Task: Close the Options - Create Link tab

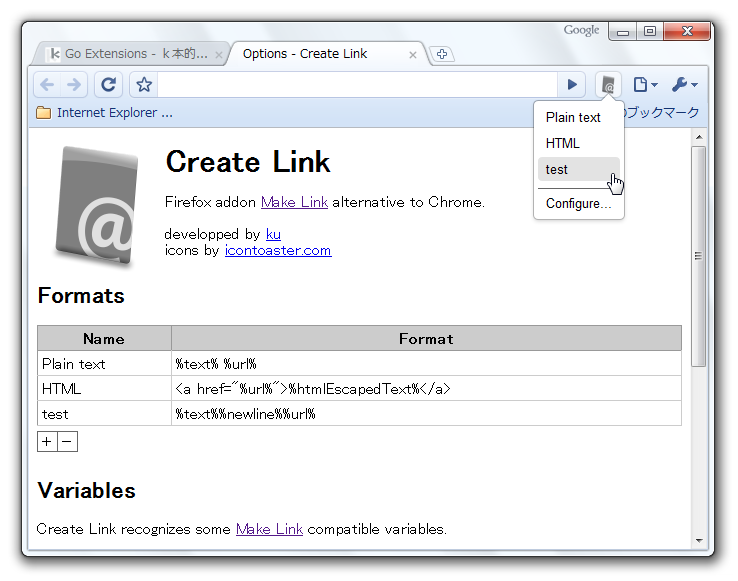Action: (413, 55)
